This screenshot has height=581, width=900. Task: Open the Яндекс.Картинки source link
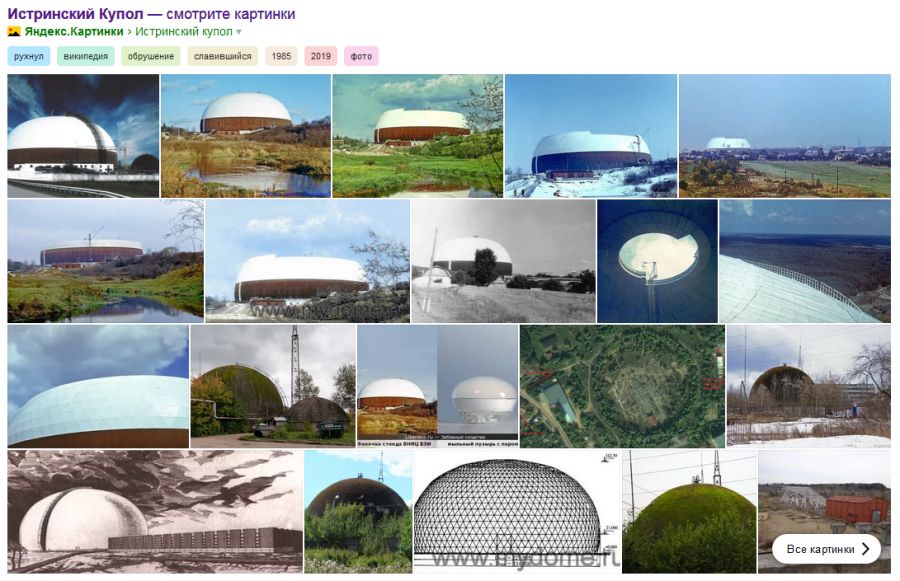[x=73, y=32]
